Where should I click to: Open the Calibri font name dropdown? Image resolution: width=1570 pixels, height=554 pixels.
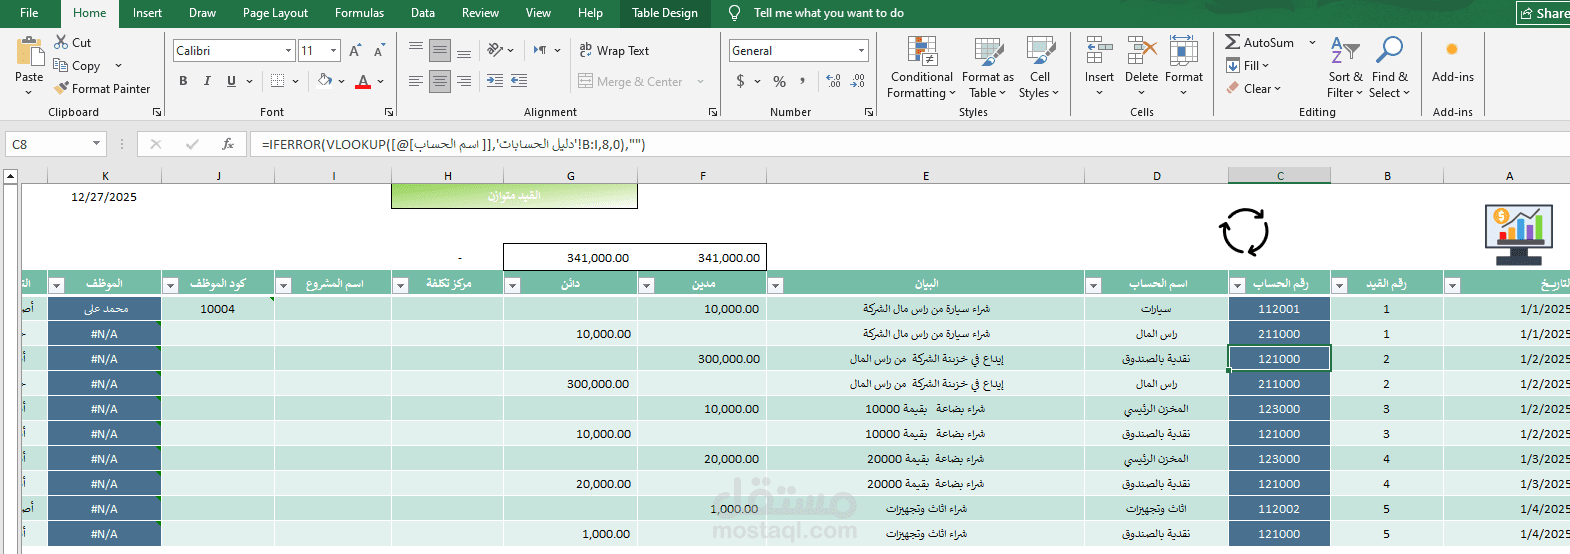288,50
